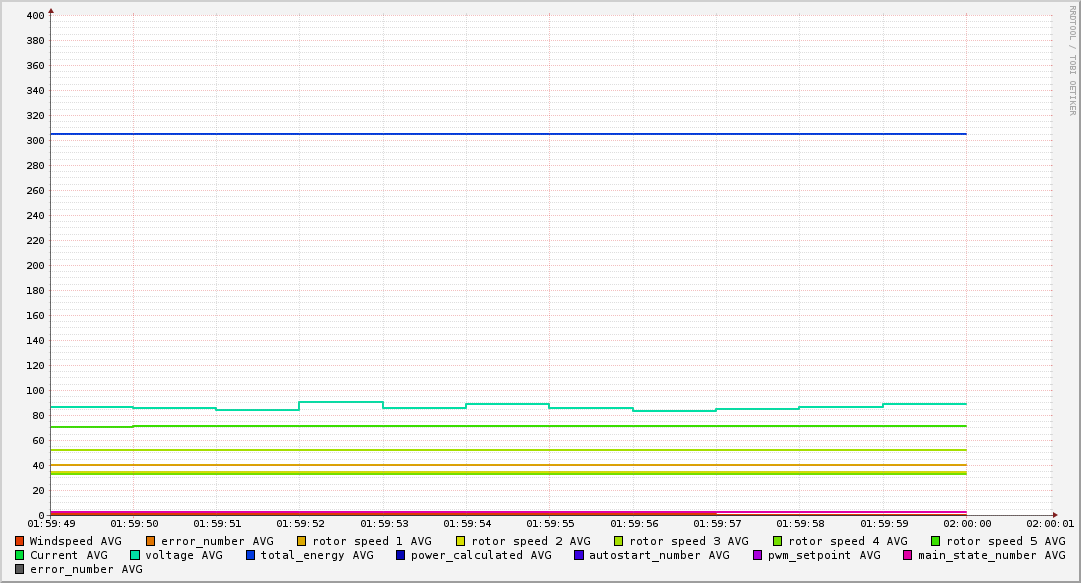Click the 02:00:00 time axis label
The width and height of the screenshot is (1081, 583).
click(x=967, y=523)
